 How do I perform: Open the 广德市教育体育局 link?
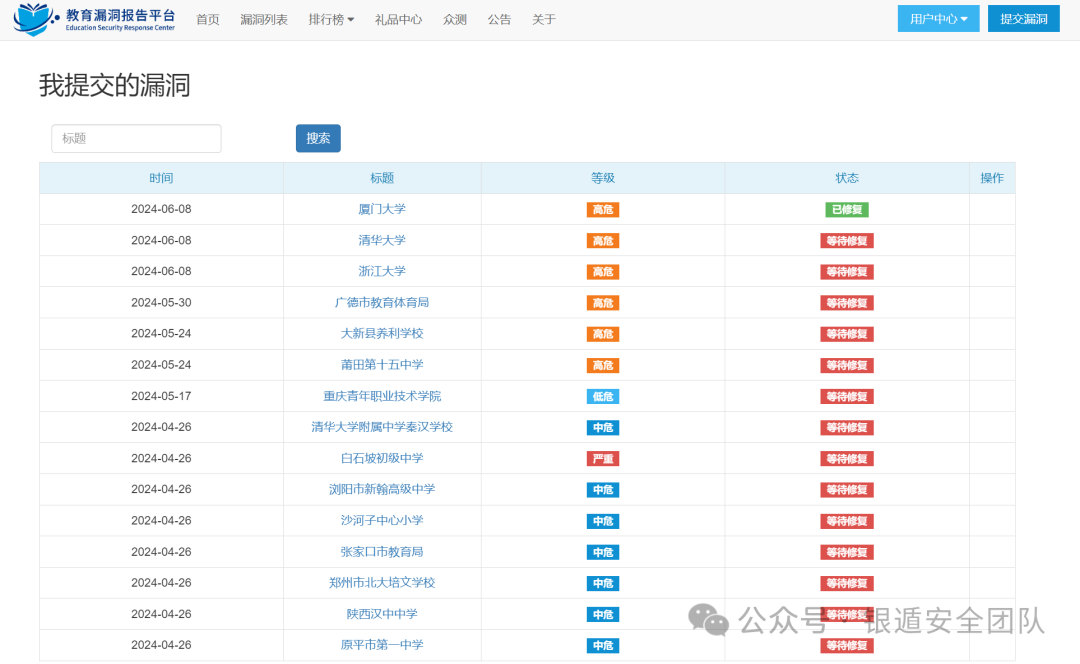click(382, 302)
